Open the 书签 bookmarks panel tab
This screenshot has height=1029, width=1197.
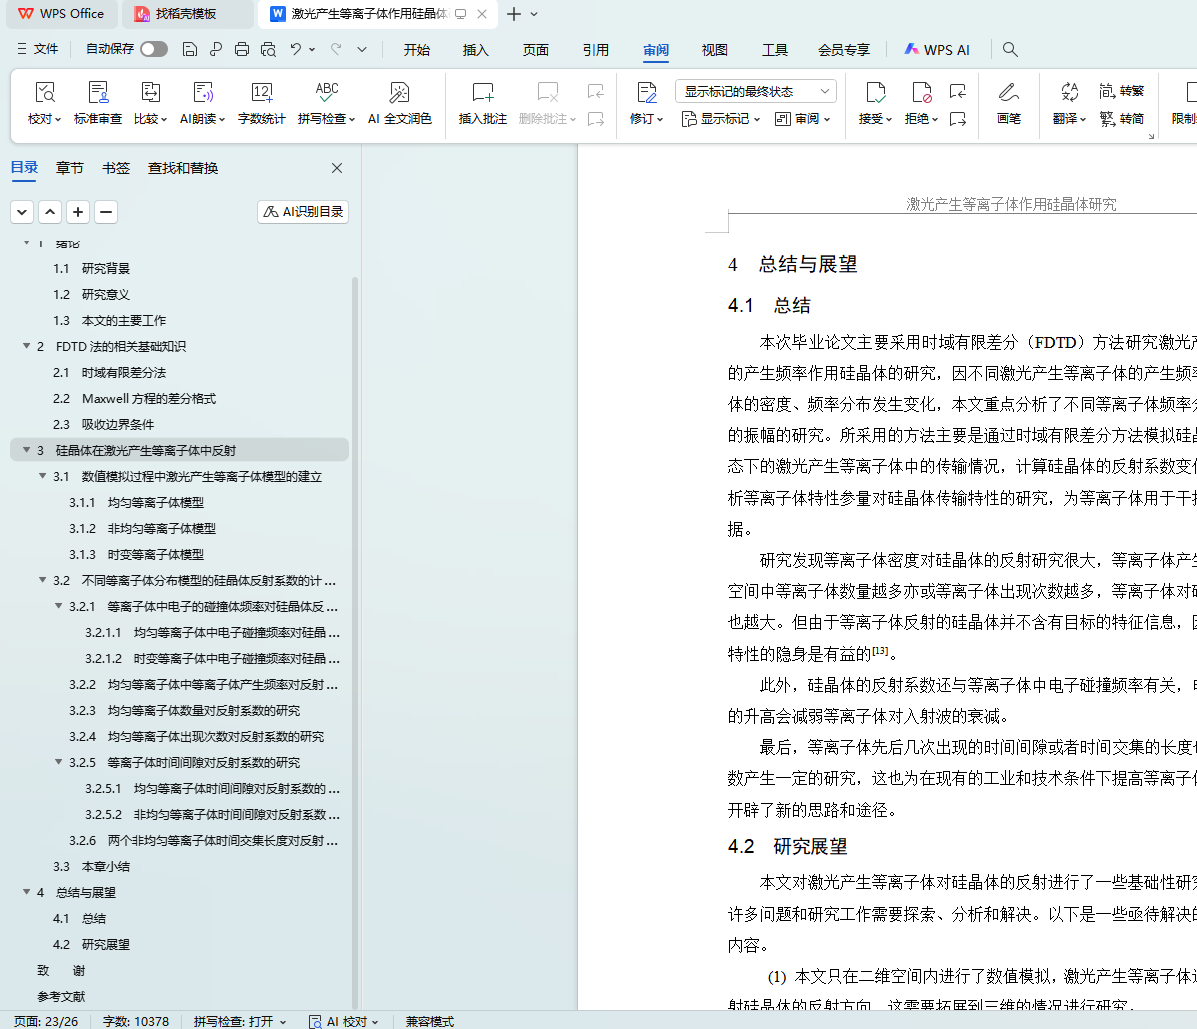point(116,168)
